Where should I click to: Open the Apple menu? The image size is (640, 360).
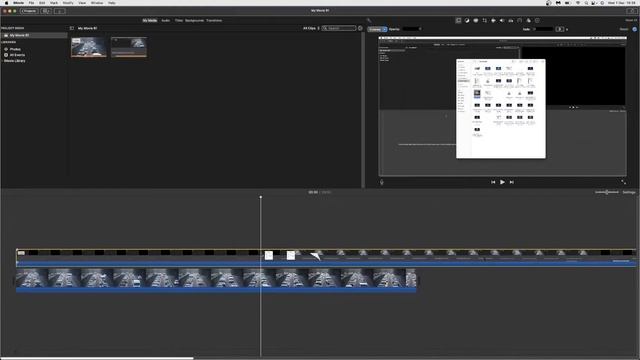[x=6, y=3]
